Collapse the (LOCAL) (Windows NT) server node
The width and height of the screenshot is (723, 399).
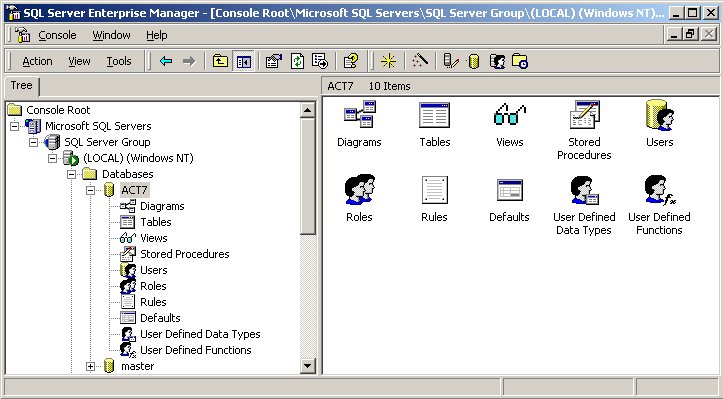pyautogui.click(x=53, y=158)
